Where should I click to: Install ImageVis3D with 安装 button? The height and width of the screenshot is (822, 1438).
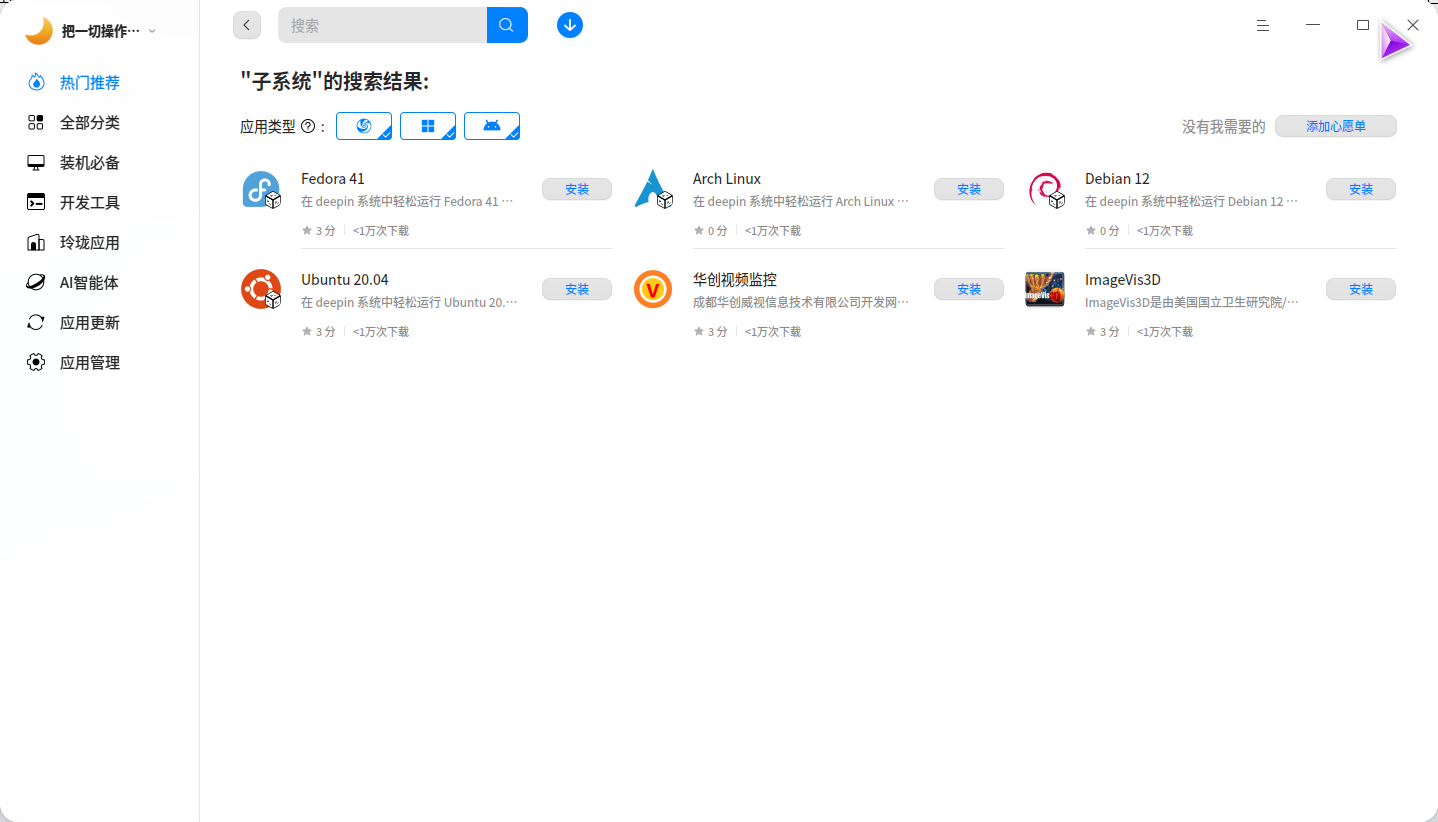[x=1361, y=289]
